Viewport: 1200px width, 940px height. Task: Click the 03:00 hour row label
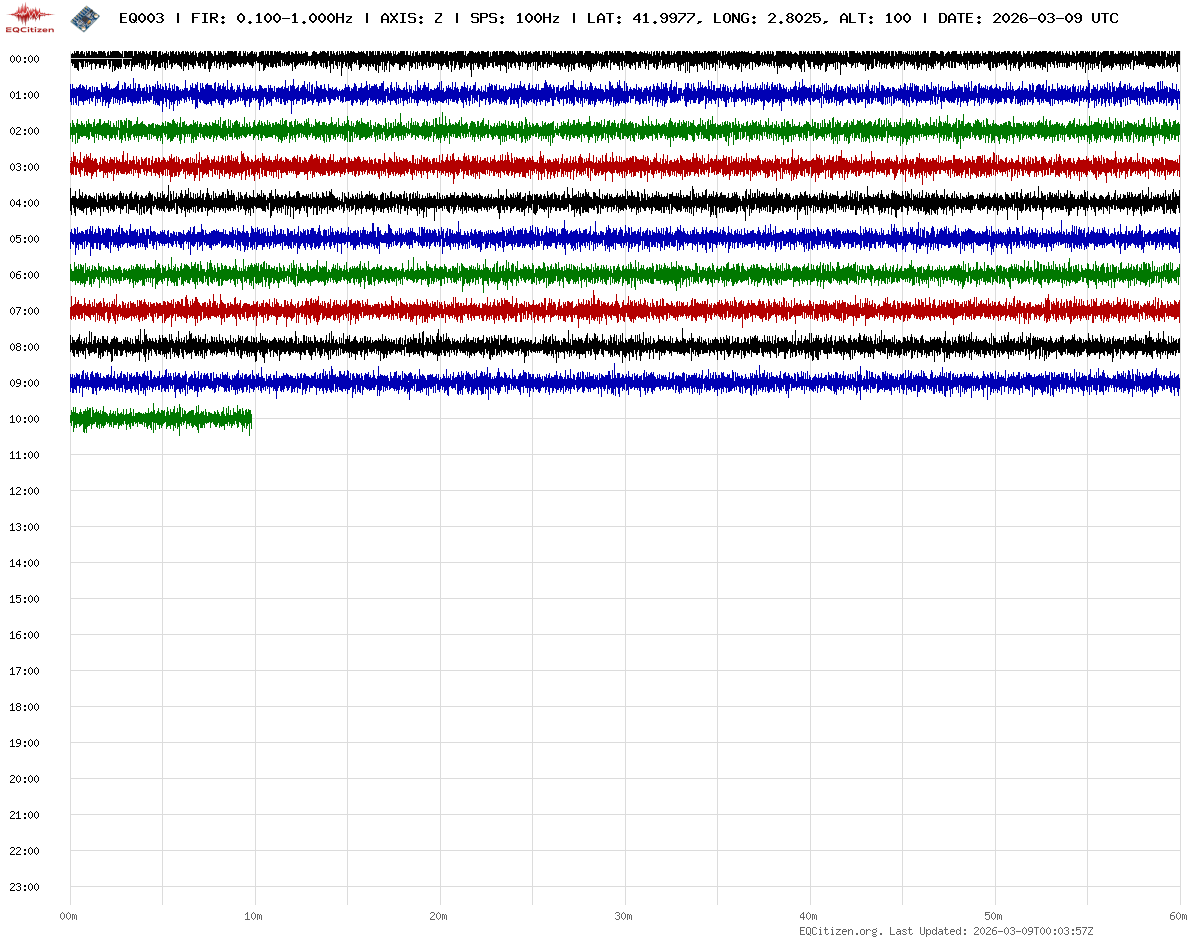pyautogui.click(x=24, y=167)
